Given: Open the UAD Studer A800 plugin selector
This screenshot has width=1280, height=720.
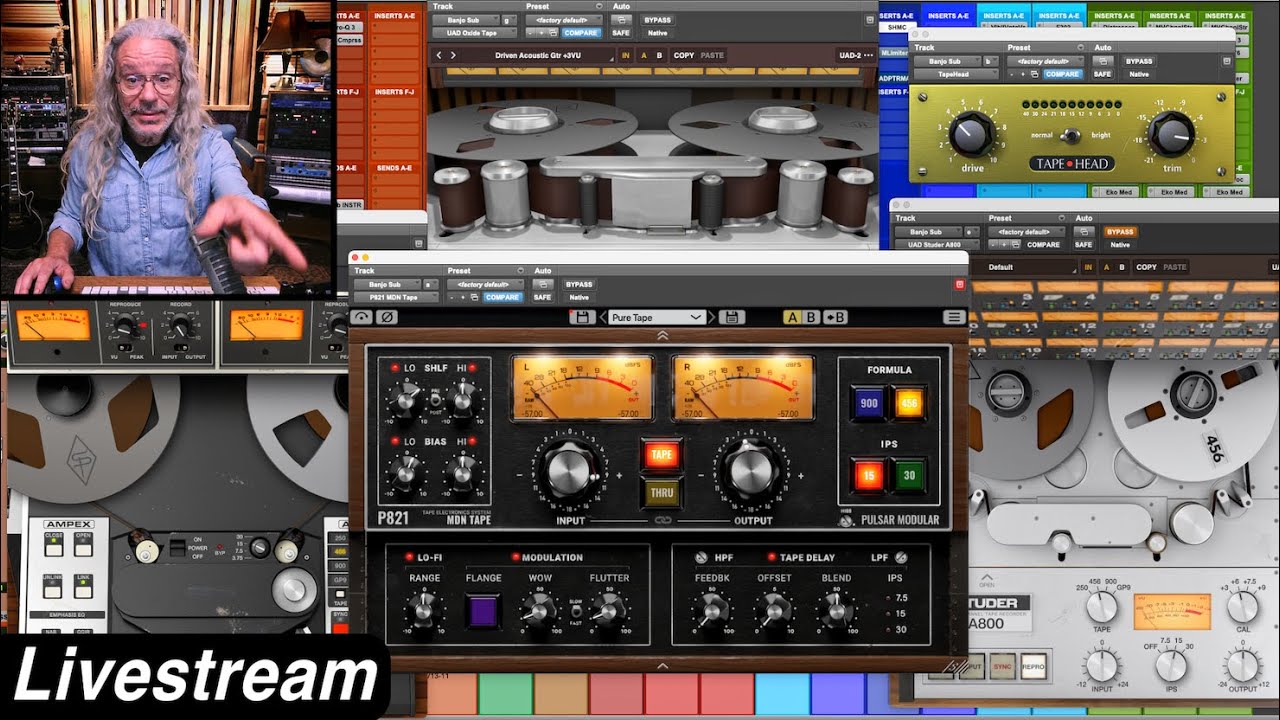Looking at the screenshot, I should (938, 244).
